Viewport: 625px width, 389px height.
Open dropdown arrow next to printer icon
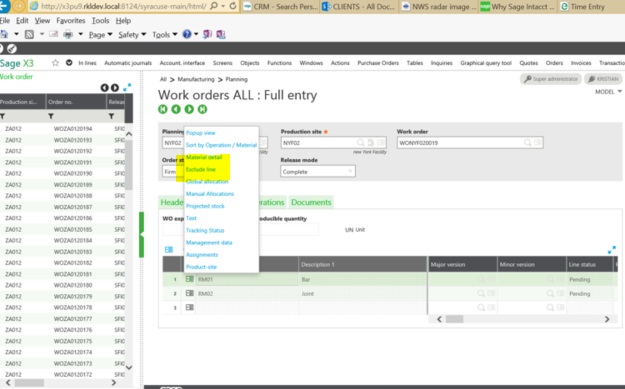point(81,34)
